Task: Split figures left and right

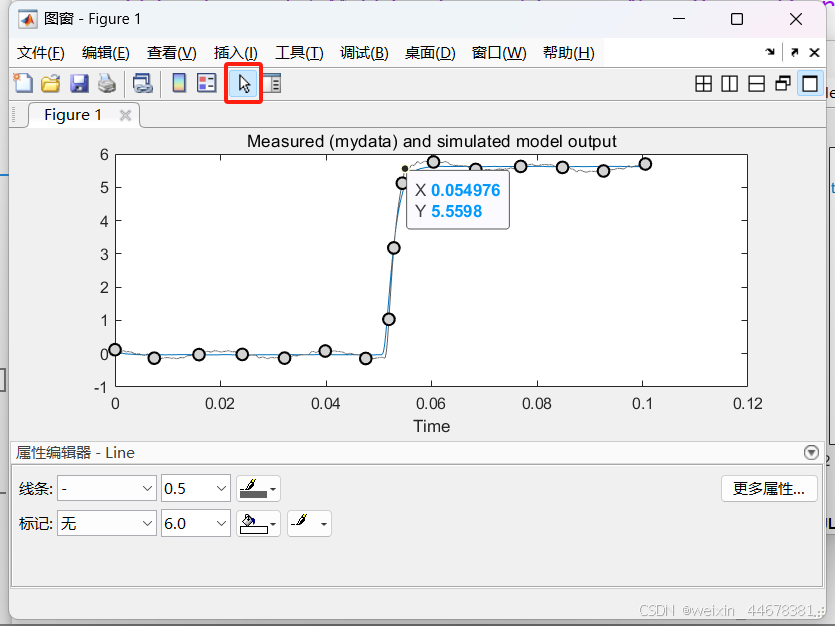Action: click(x=730, y=84)
